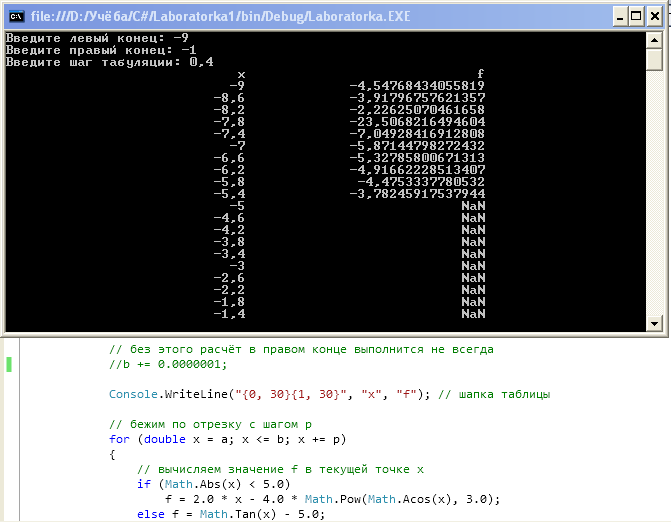This screenshot has width=671, height=522.
Task: Click the console scrollbar down arrow
Action: coord(654,323)
